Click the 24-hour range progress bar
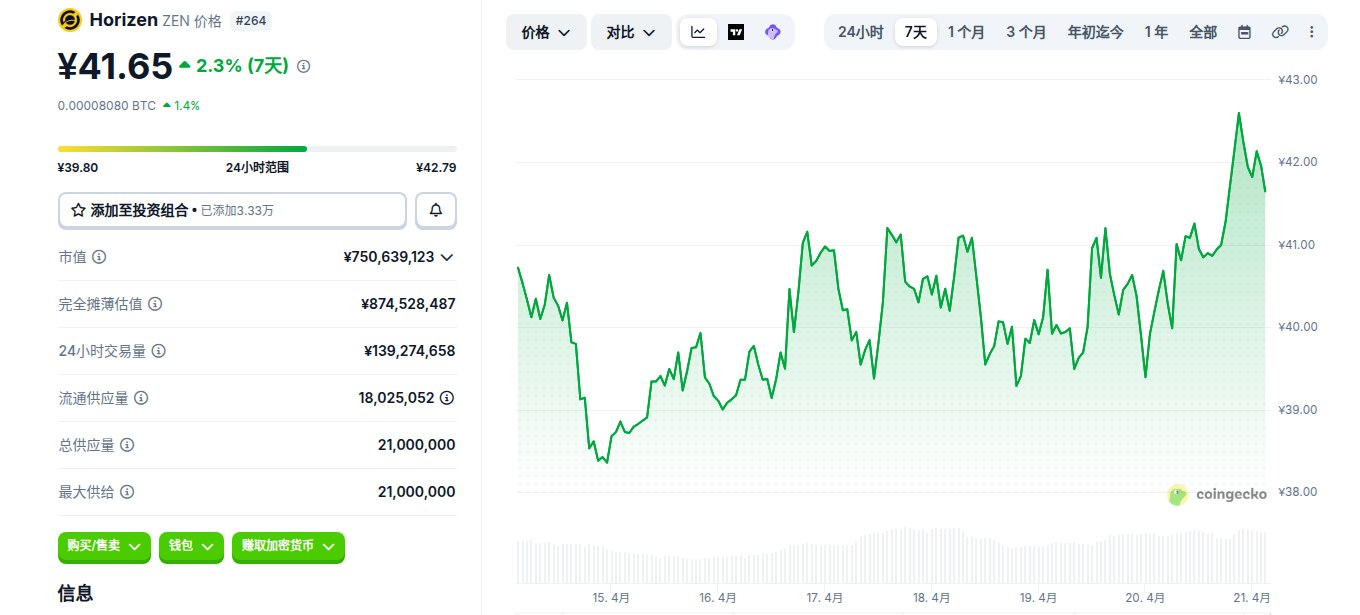Screen dimensions: 1360x615 [257, 149]
